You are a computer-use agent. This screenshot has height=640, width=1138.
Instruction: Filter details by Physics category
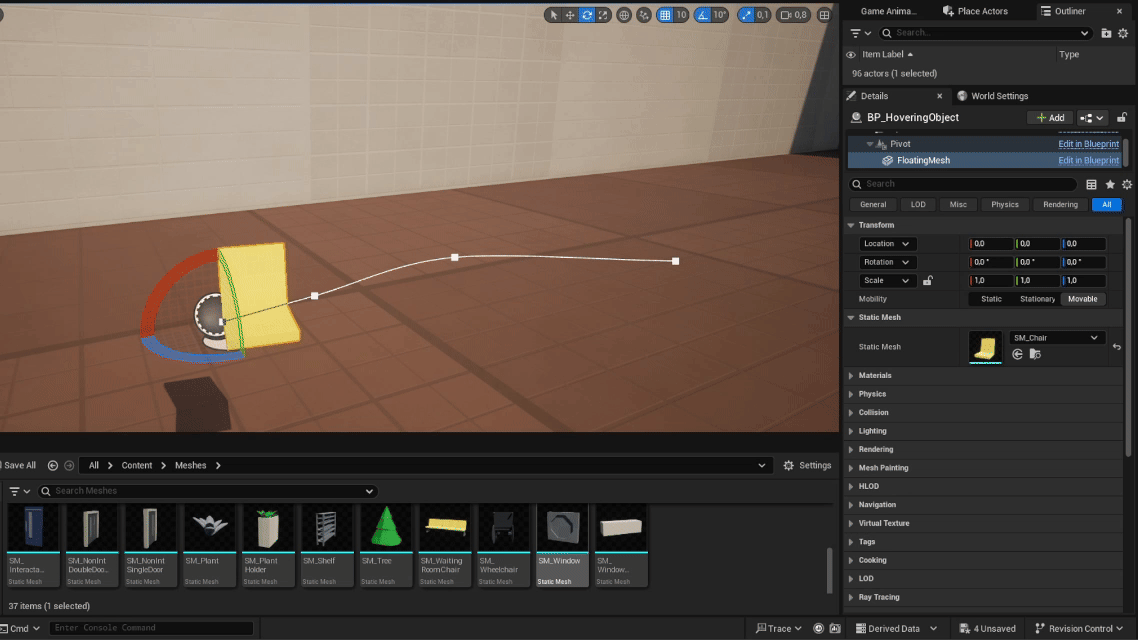pyautogui.click(x=1004, y=205)
